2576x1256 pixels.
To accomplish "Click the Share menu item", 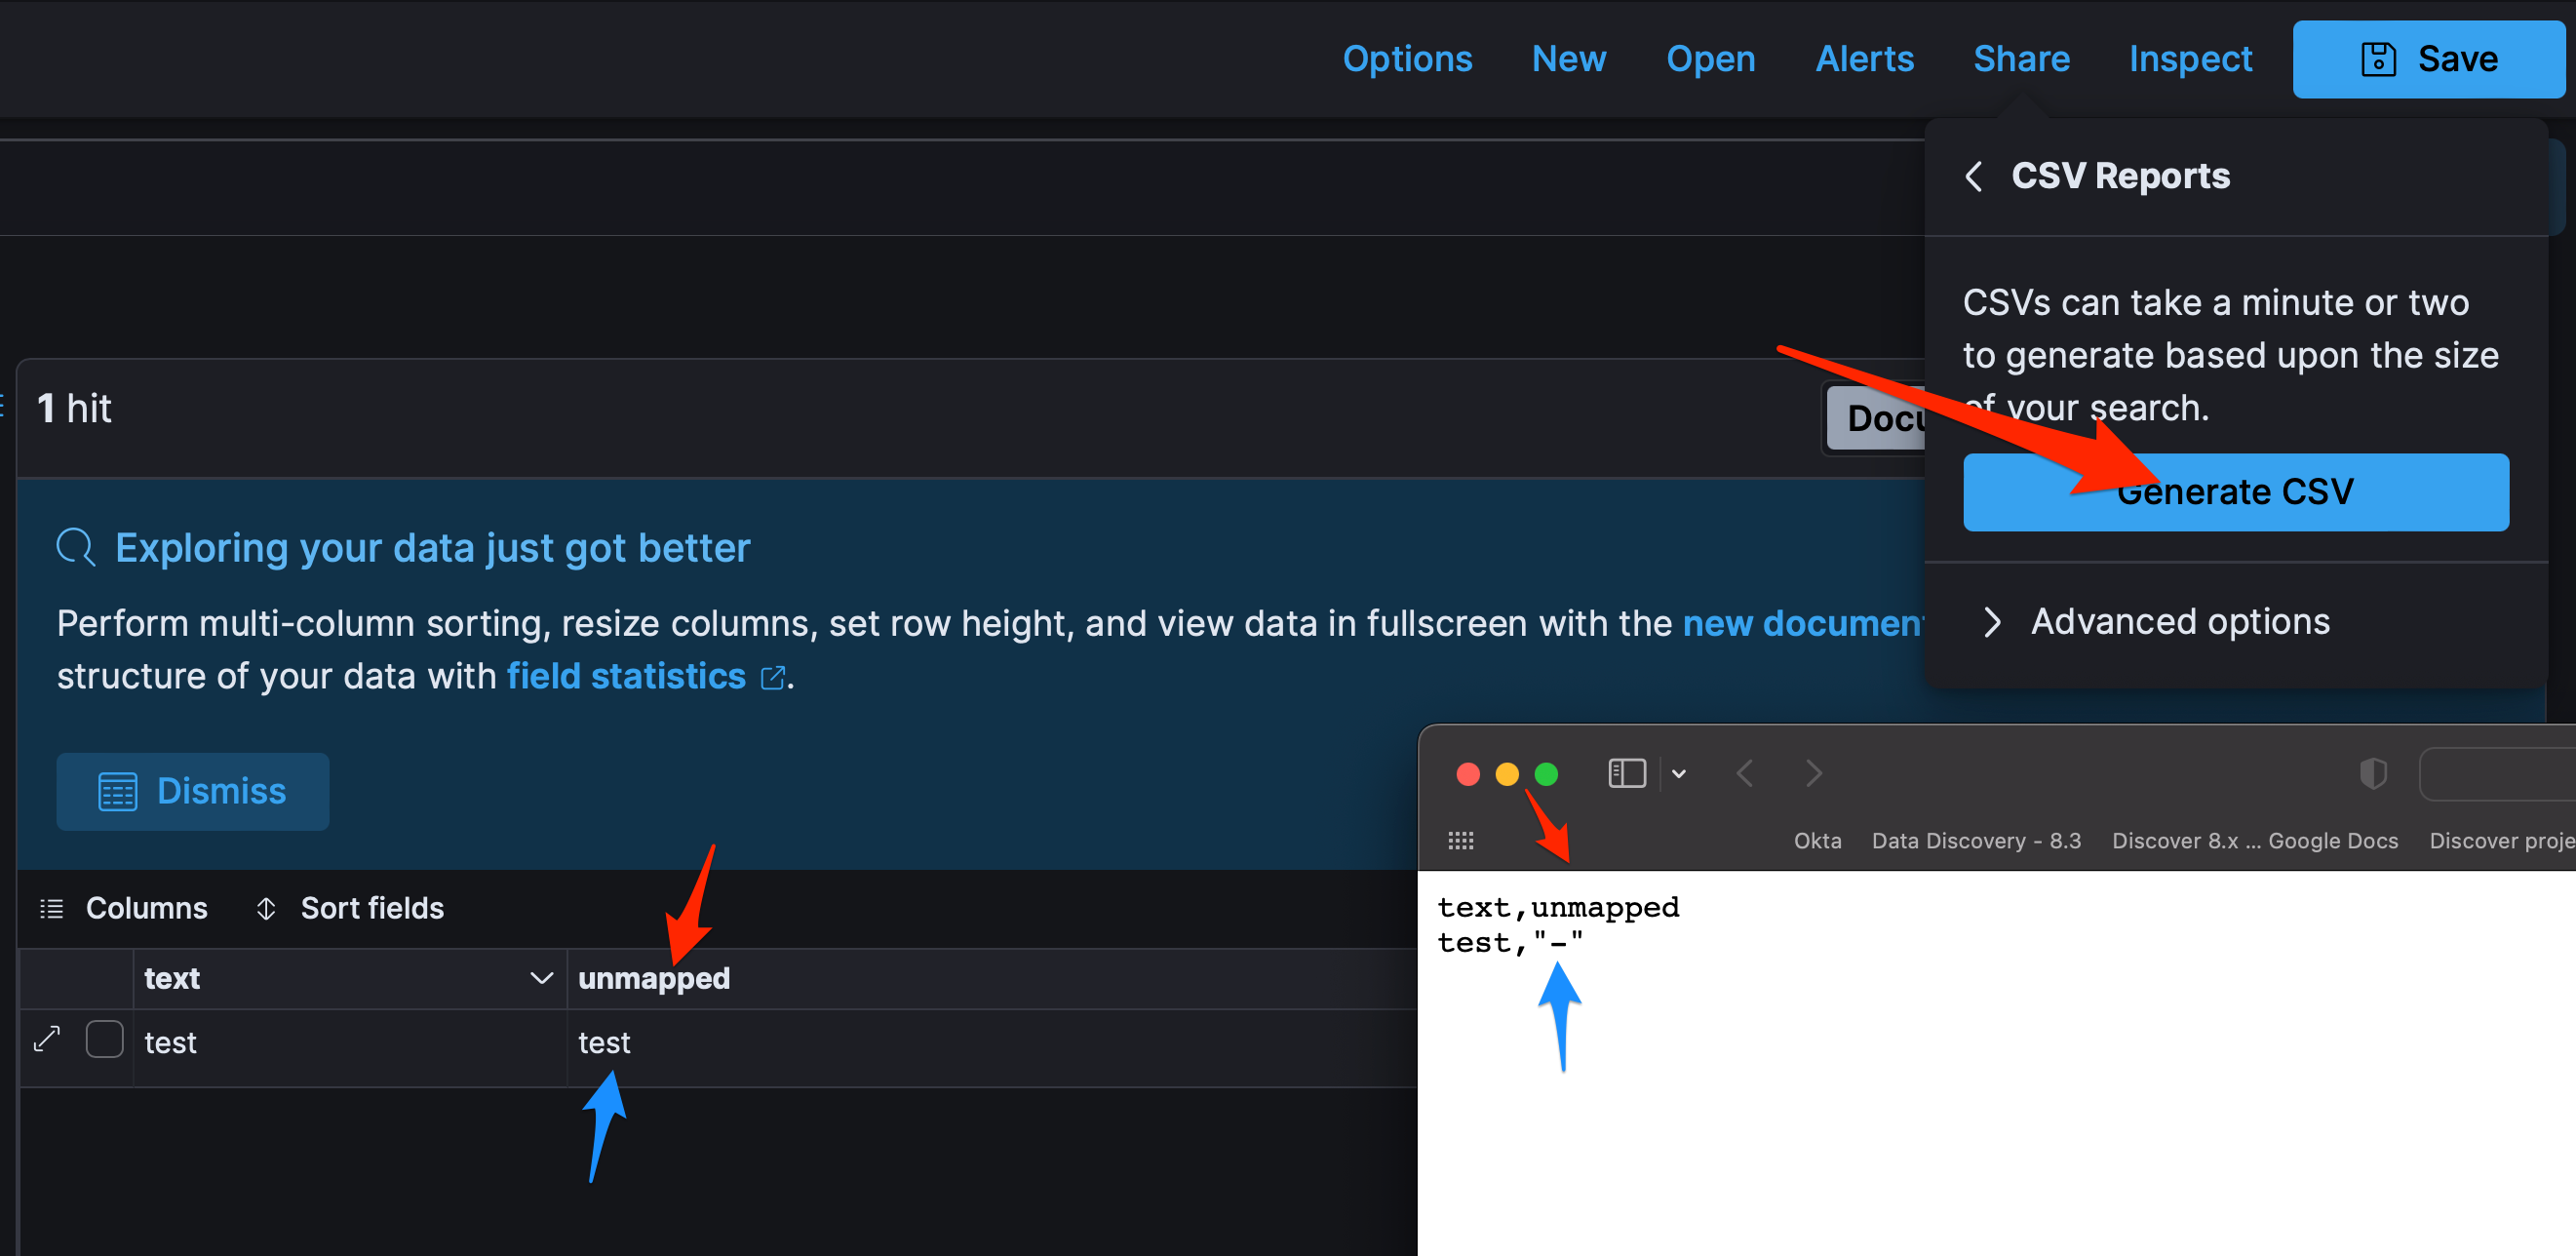I will pos(2021,59).
